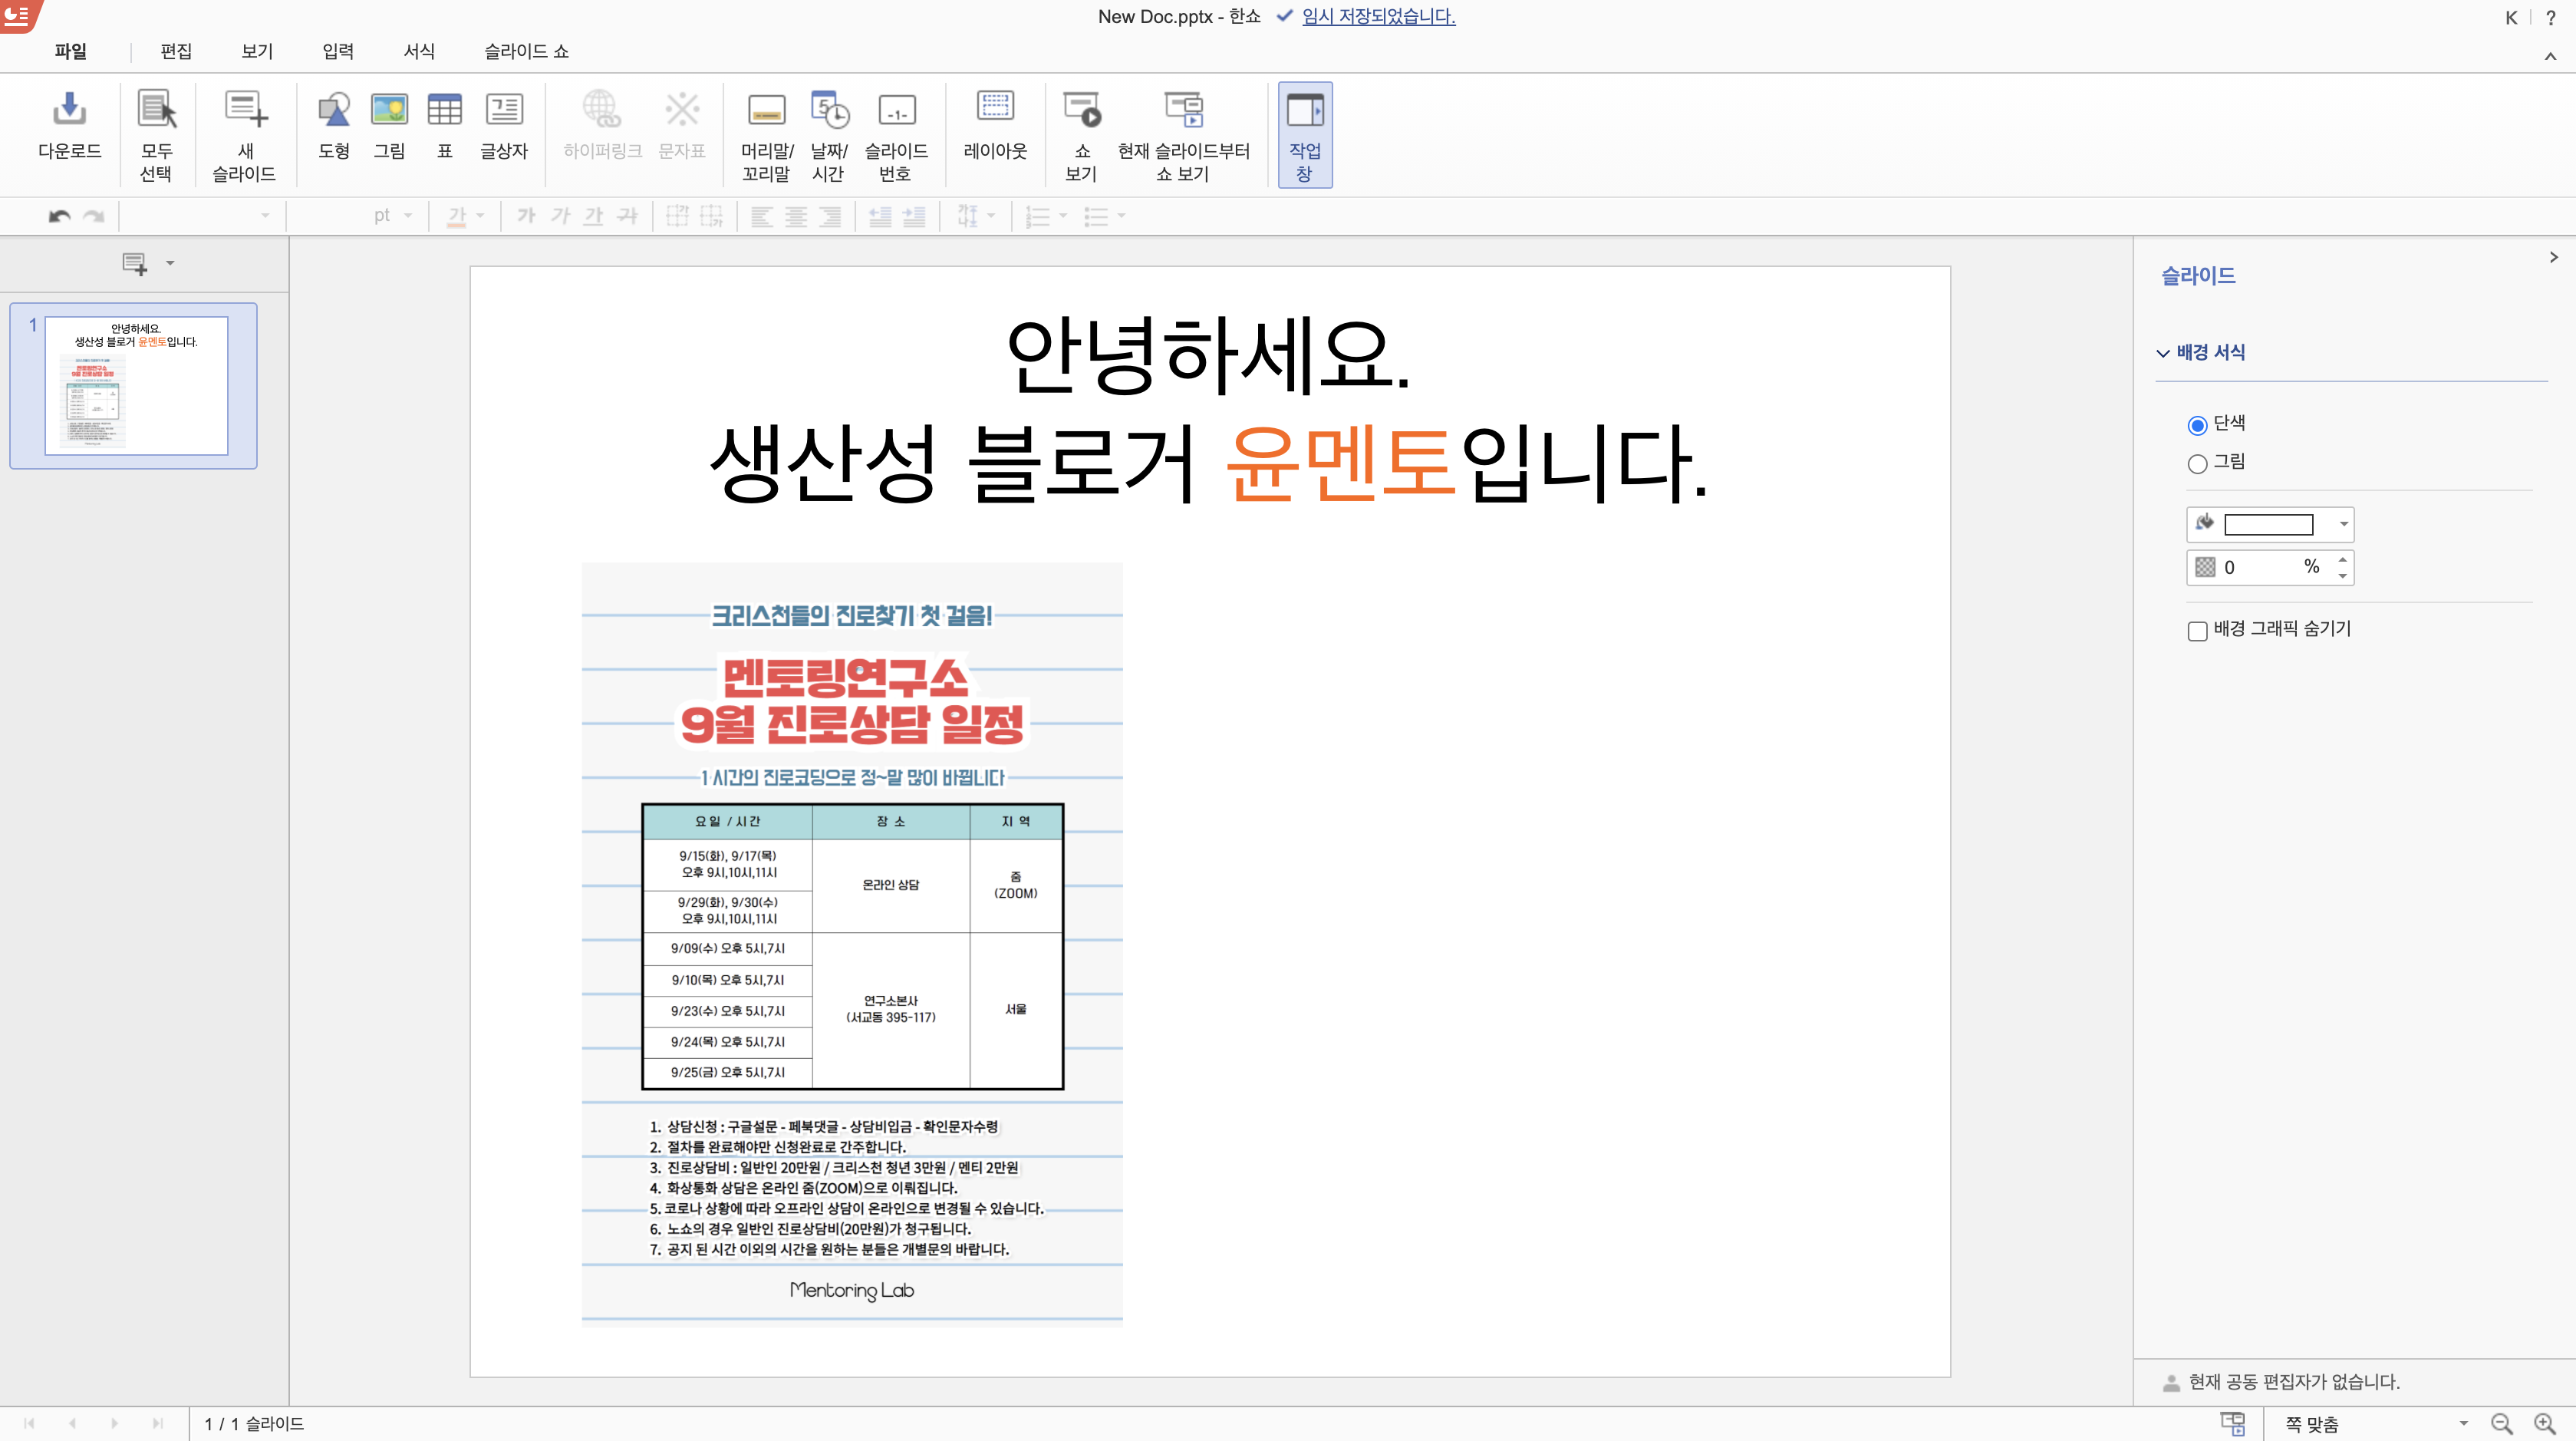
Task: Insert a shape with 도형 icon
Action: (333, 110)
